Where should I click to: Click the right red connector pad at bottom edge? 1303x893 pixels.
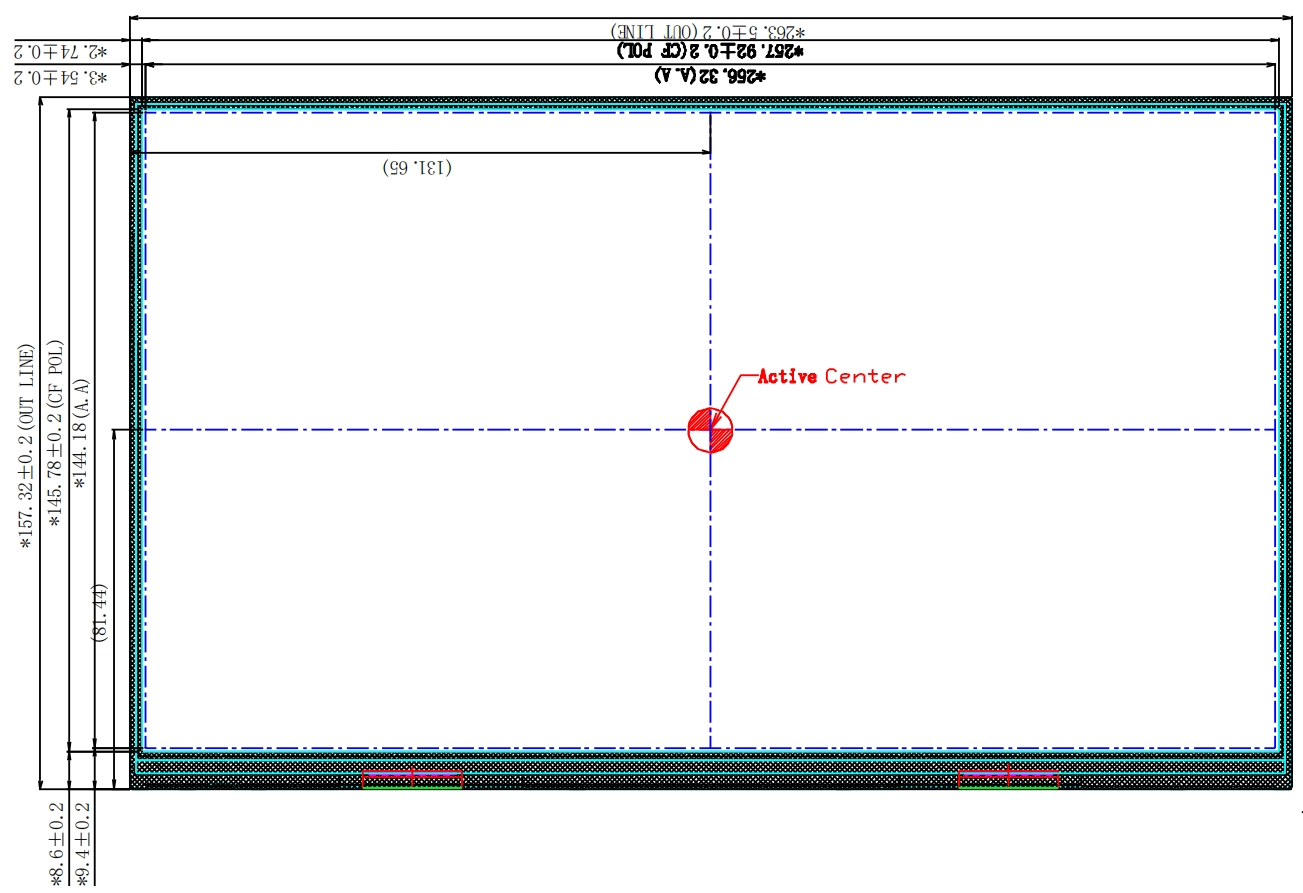1008,779
